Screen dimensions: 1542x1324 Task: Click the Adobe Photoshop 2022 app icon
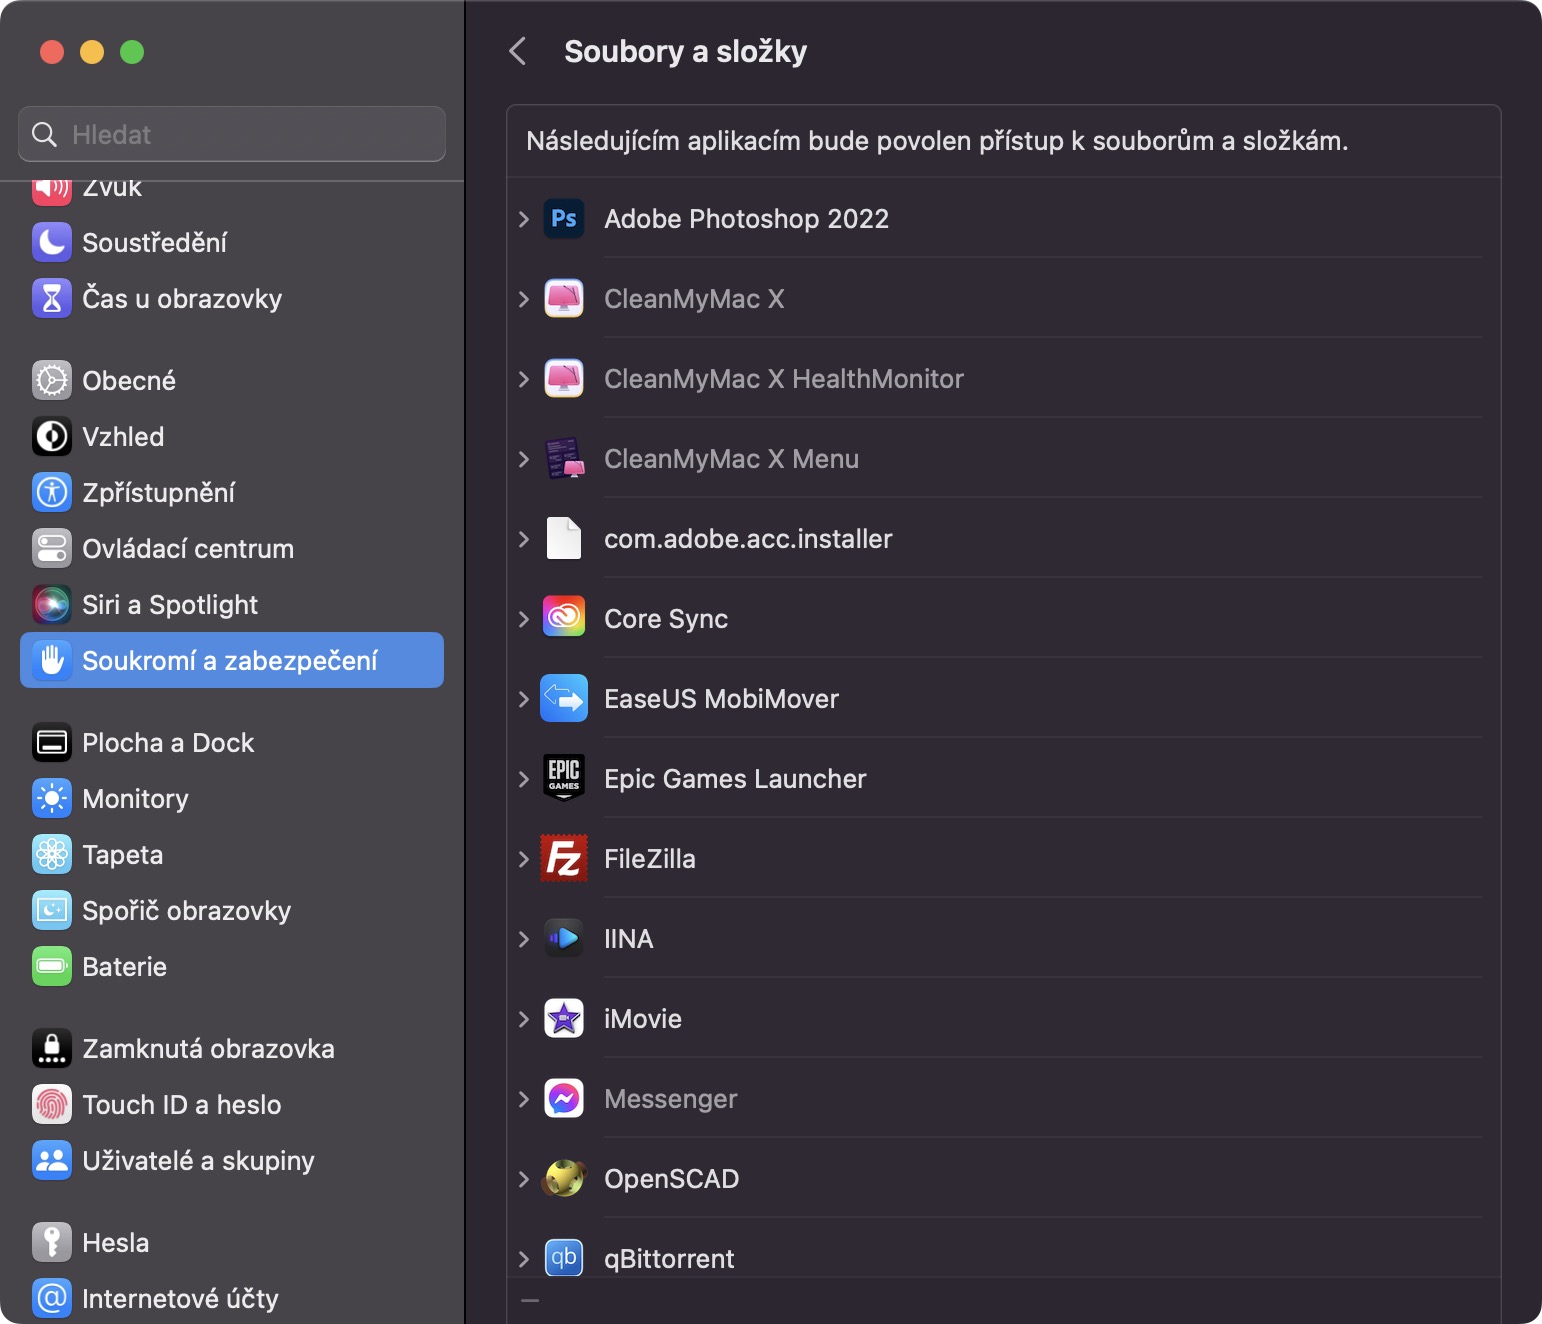(x=564, y=219)
